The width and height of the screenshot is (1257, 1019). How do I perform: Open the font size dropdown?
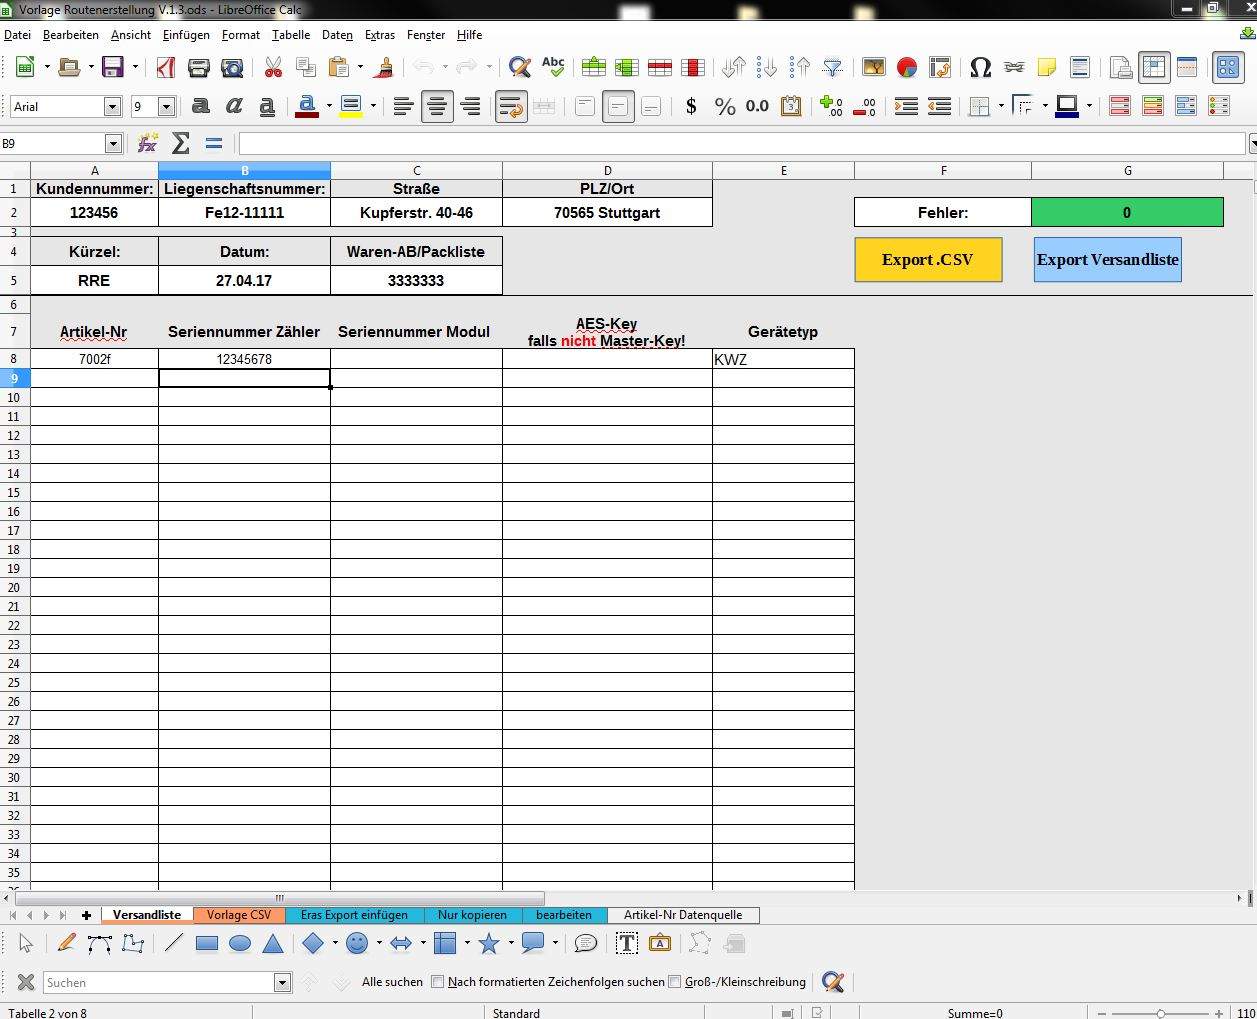coord(166,106)
